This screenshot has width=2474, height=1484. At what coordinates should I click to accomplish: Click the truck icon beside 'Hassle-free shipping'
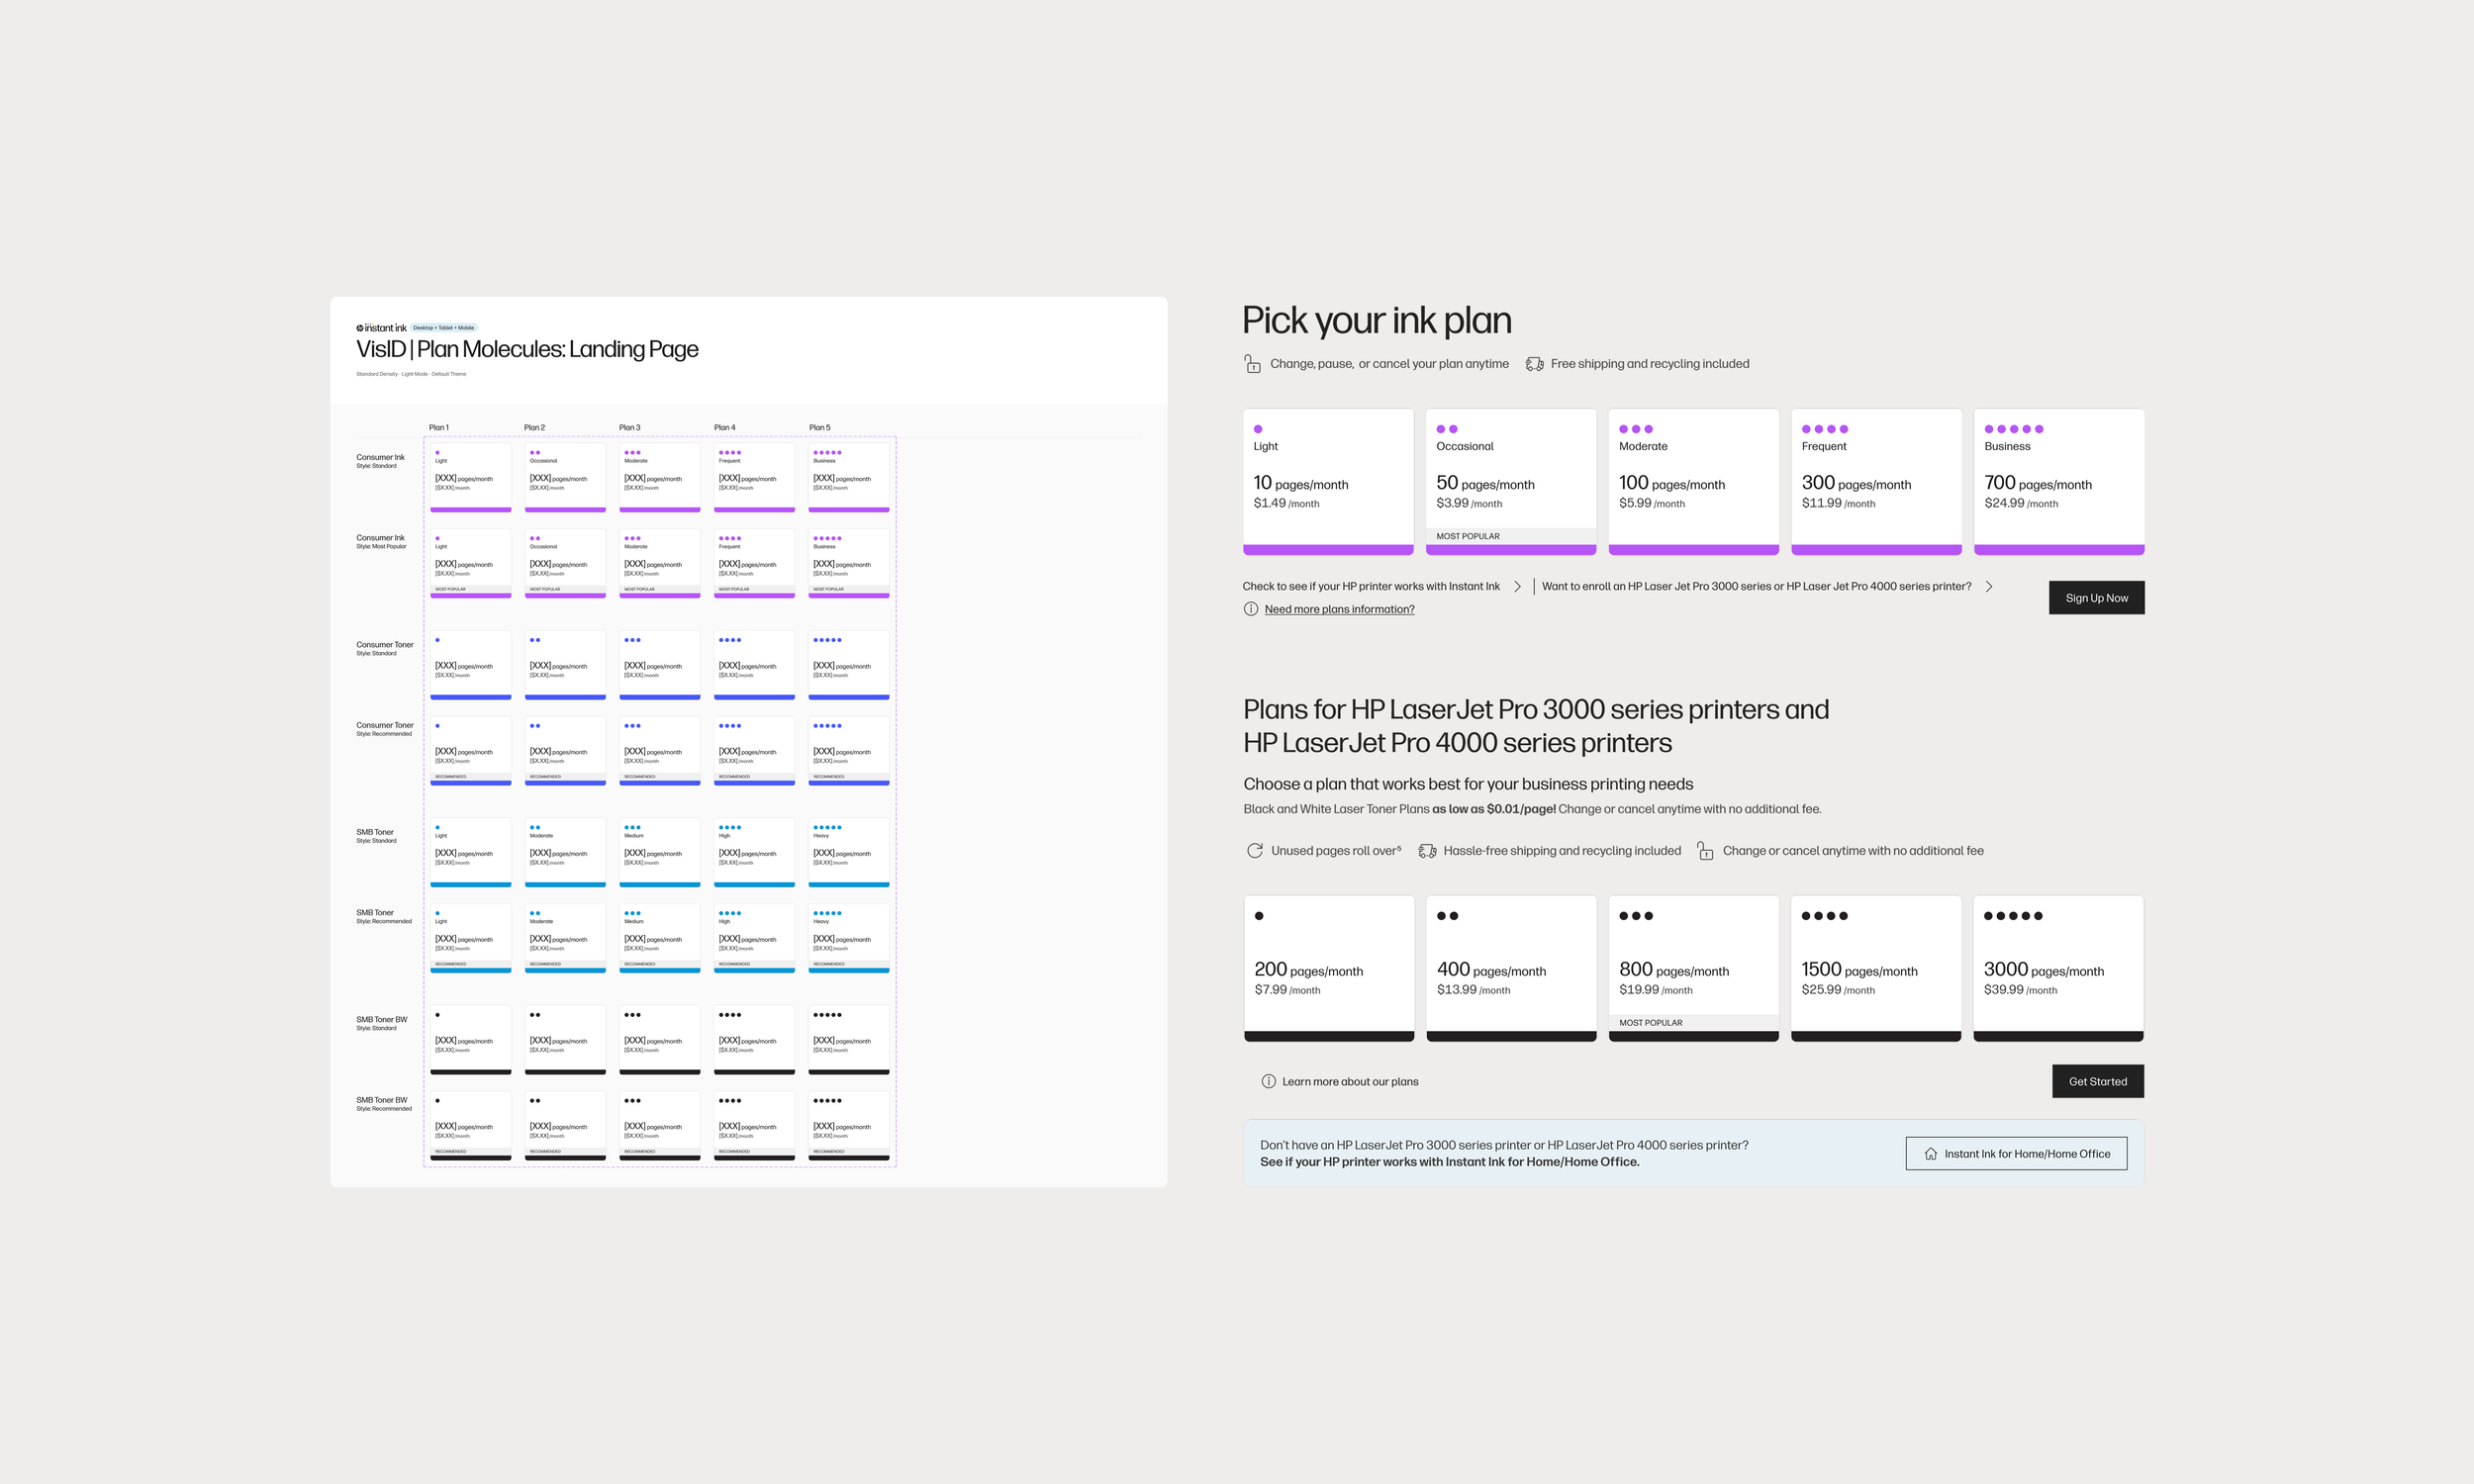tap(1427, 851)
